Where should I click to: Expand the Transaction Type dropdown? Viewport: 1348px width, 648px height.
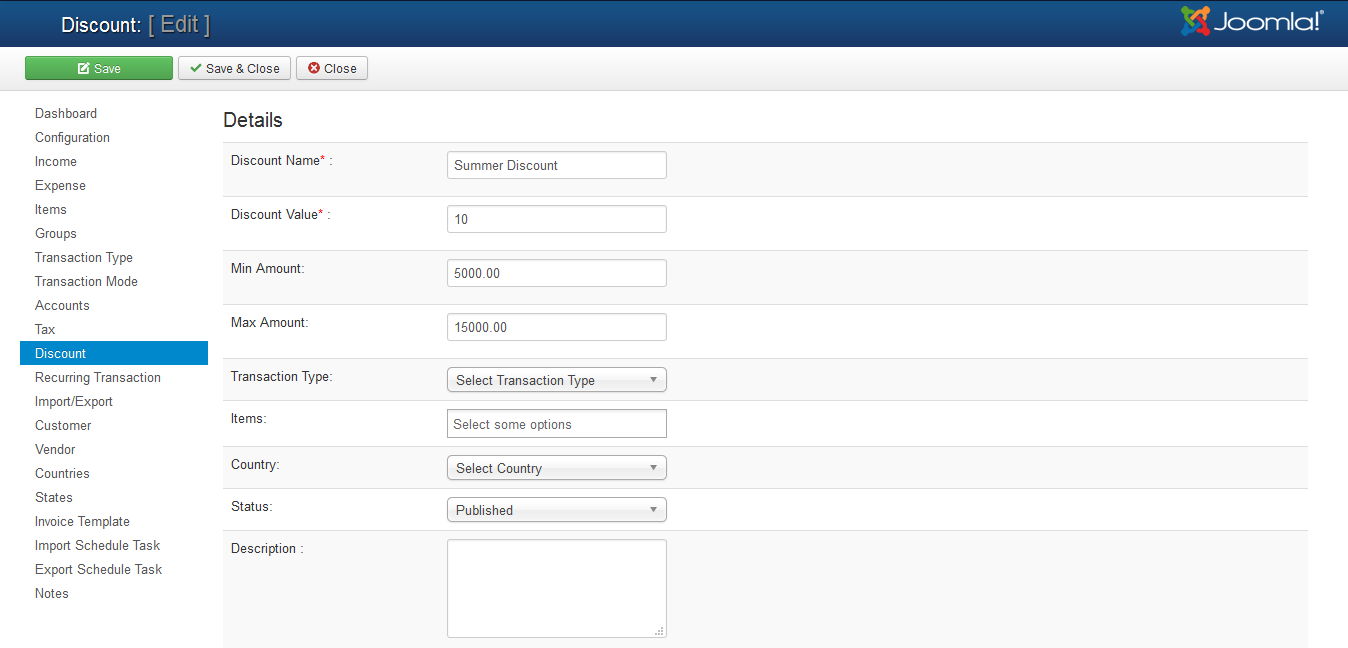coord(556,380)
